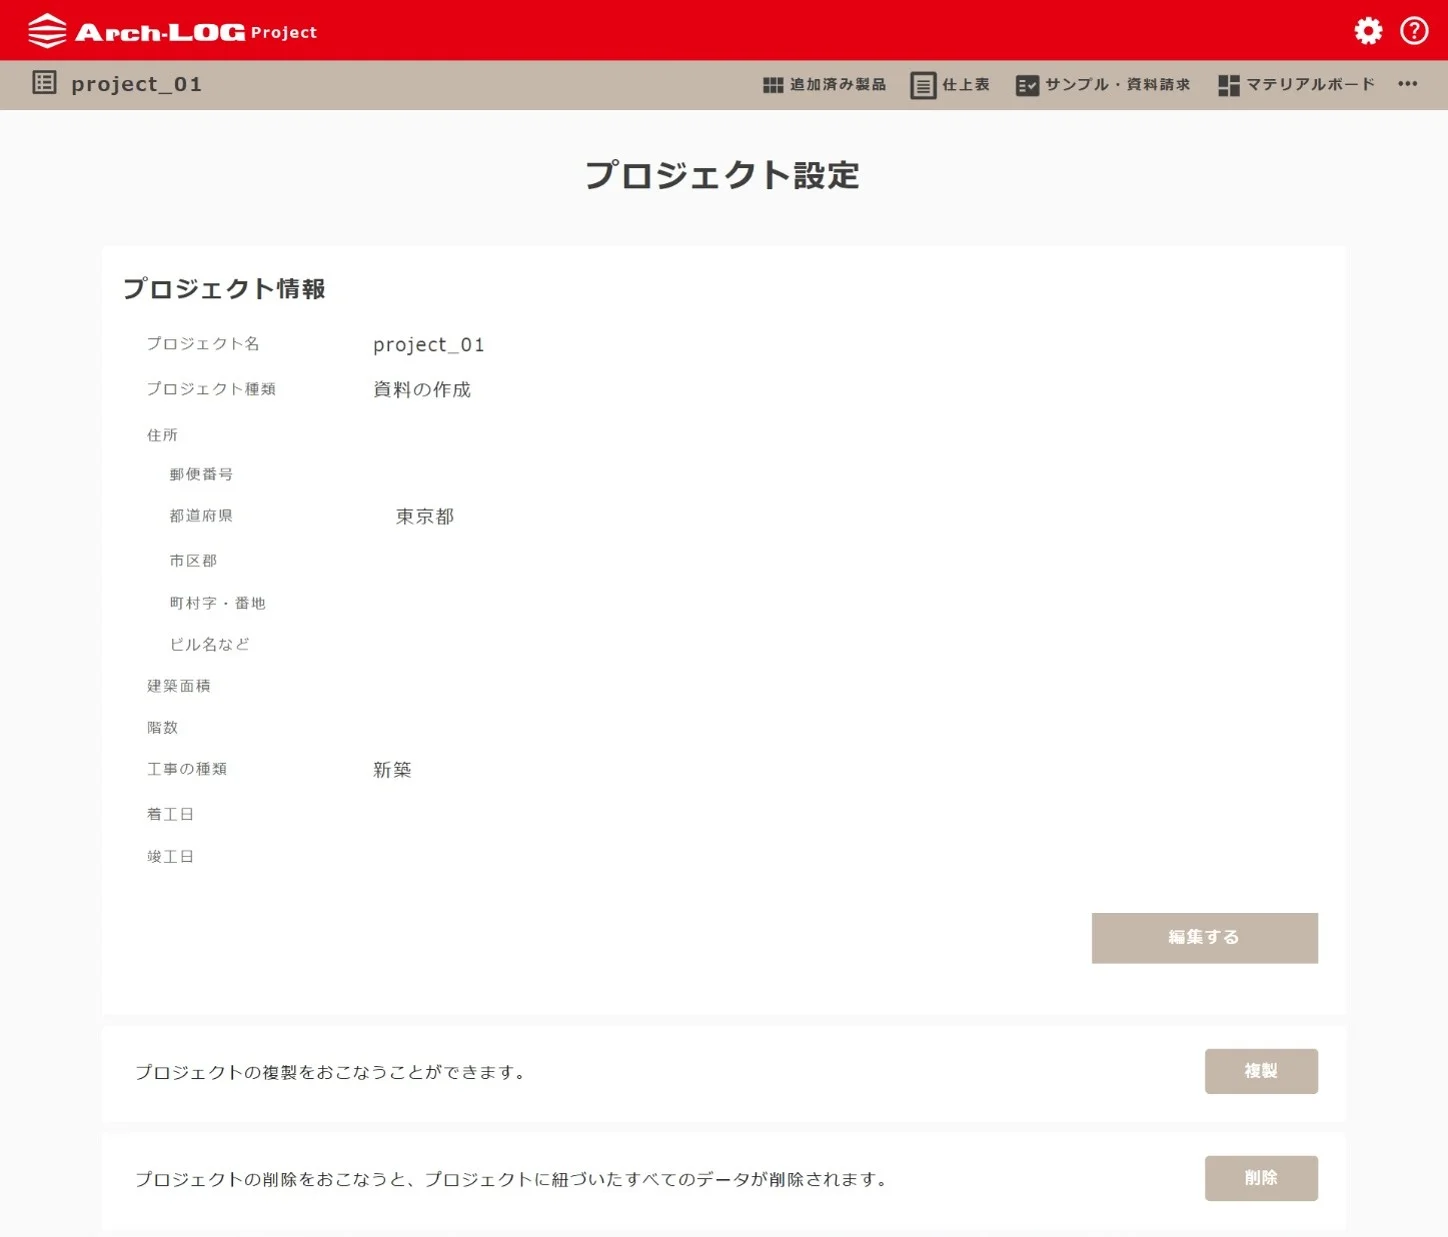Click the project list icon beside project_01
This screenshot has height=1237, width=1448.
[44, 83]
